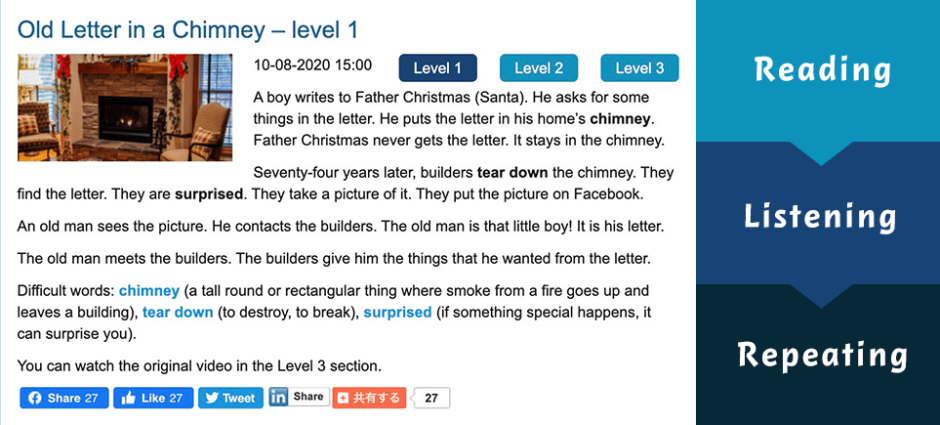Switch to the Level 1 tab

[x=437, y=68]
